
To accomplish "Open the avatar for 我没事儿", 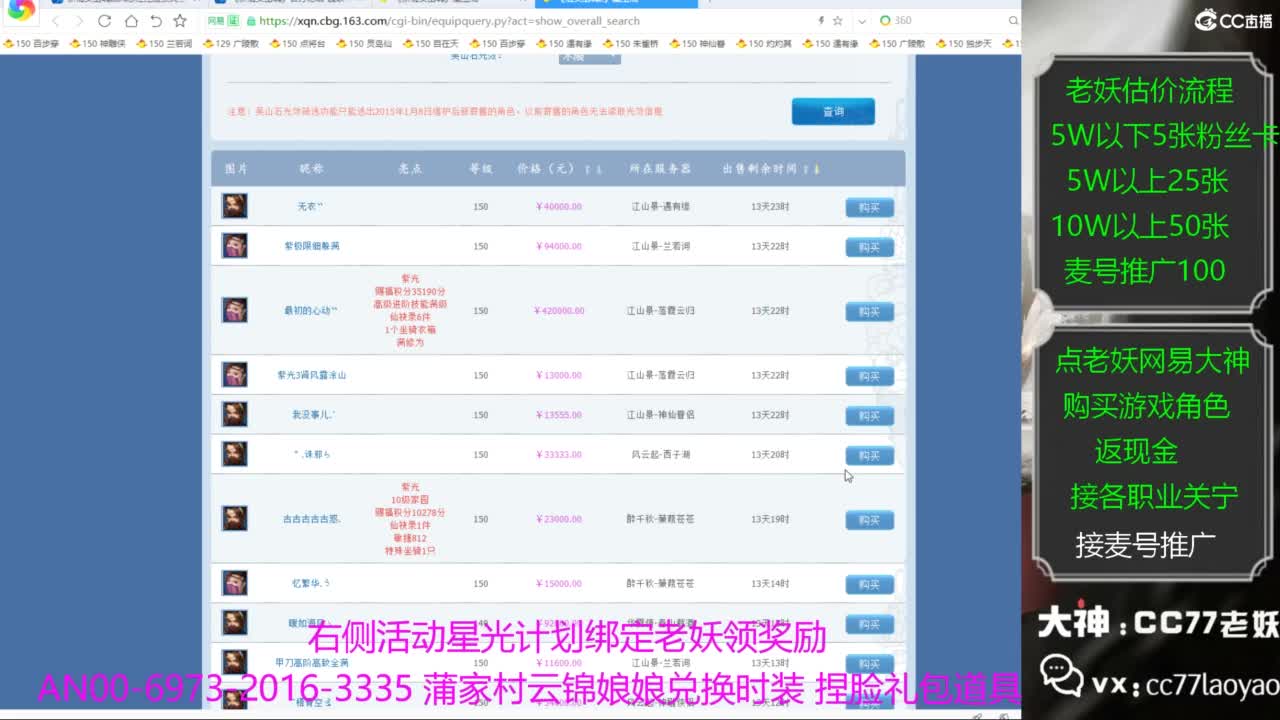I will coord(235,414).
